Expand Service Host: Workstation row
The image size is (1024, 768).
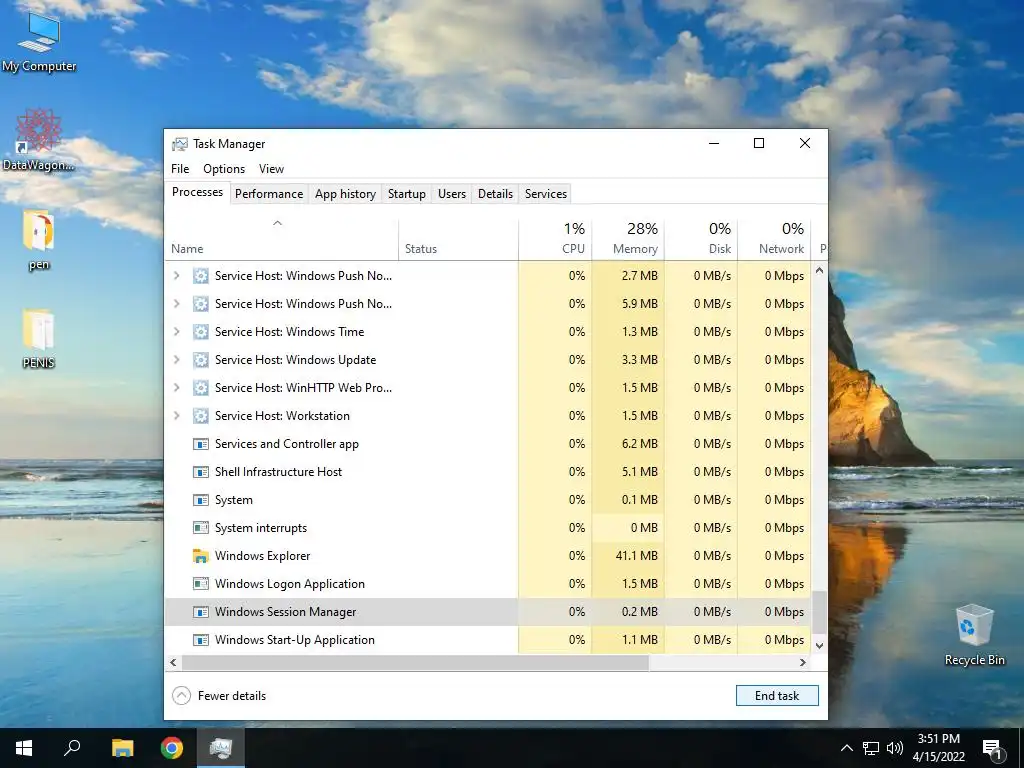click(x=176, y=416)
